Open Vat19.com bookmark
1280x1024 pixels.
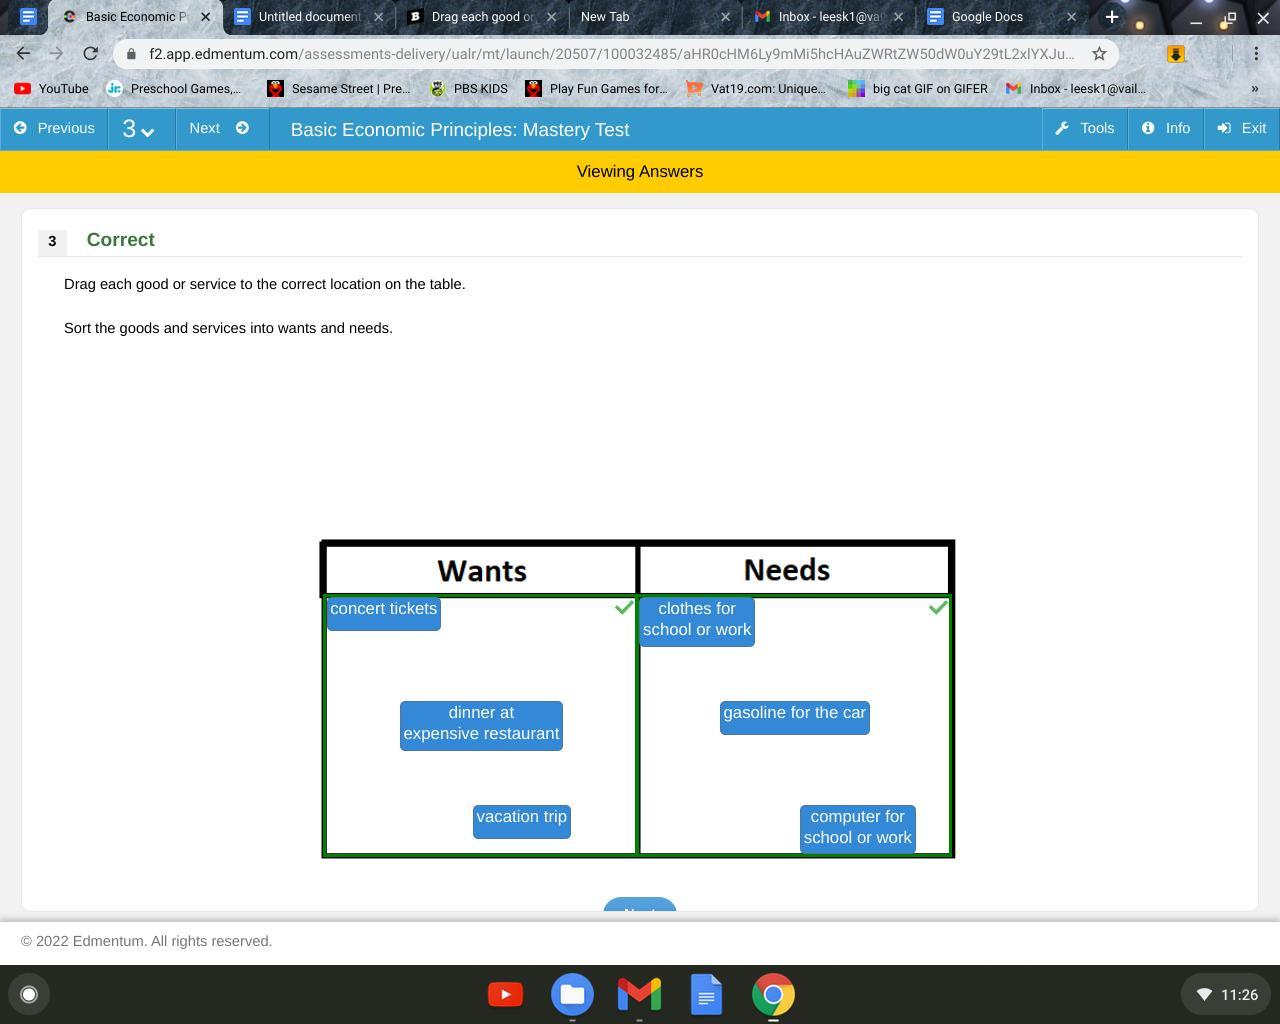pyautogui.click(x=756, y=89)
